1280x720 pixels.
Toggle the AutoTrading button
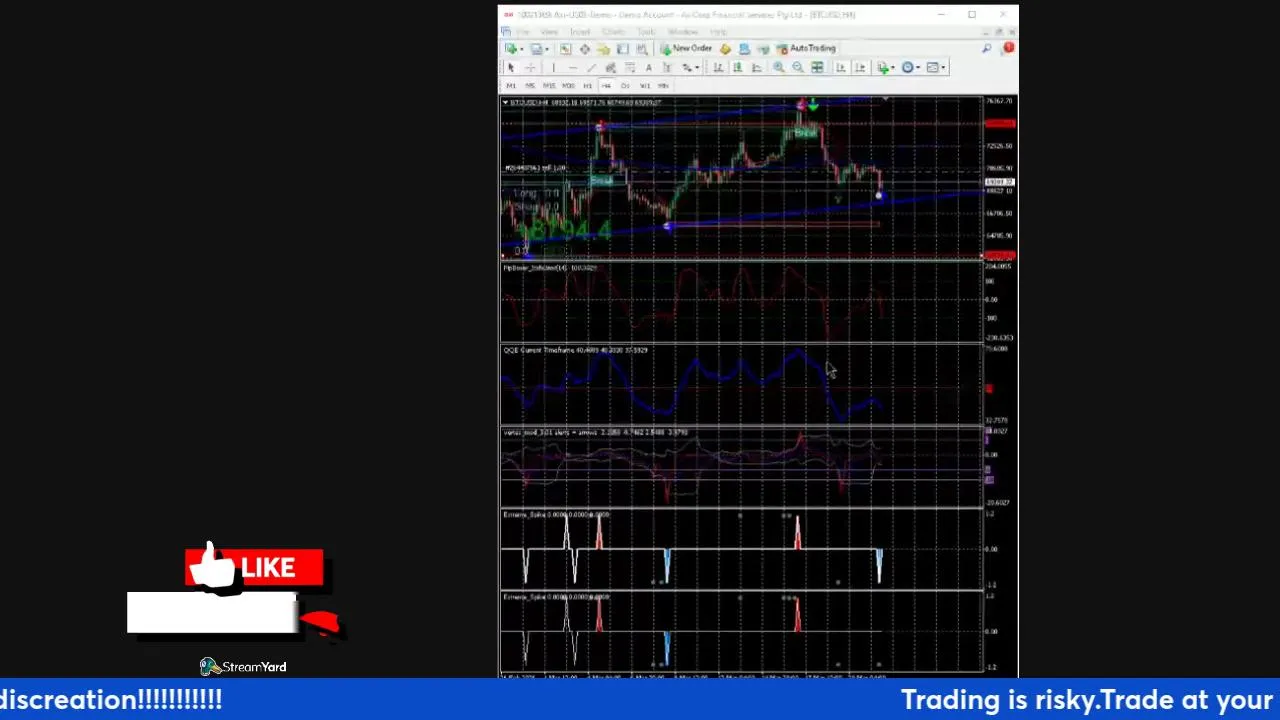click(807, 49)
